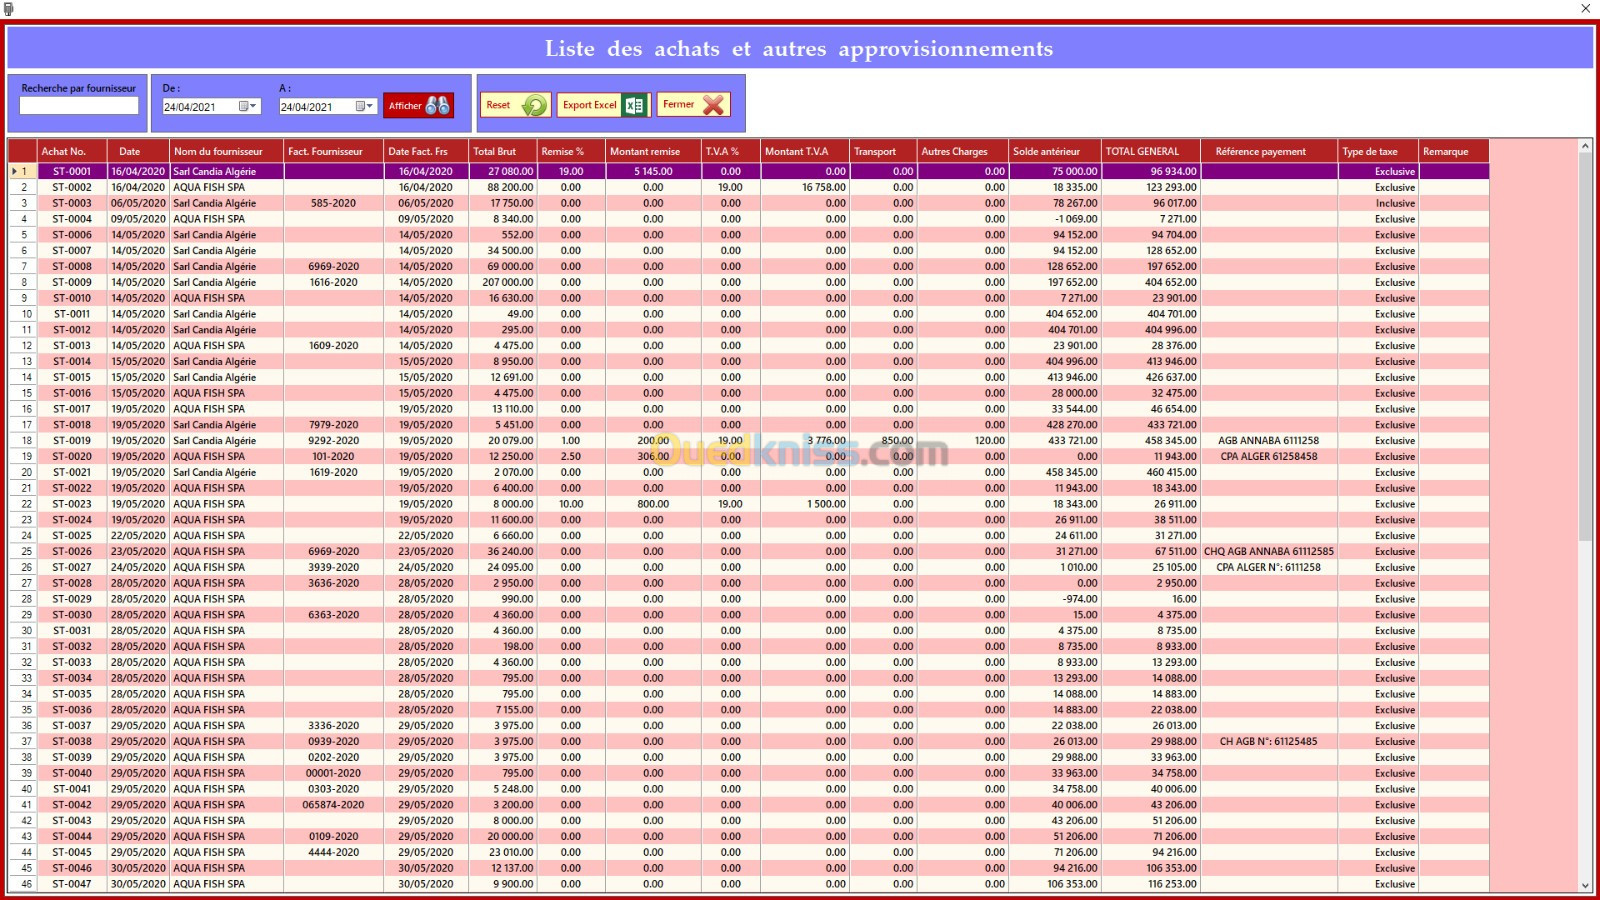Click the Remarque column header
Image resolution: width=1600 pixels, height=900 pixels.
(x=1455, y=151)
